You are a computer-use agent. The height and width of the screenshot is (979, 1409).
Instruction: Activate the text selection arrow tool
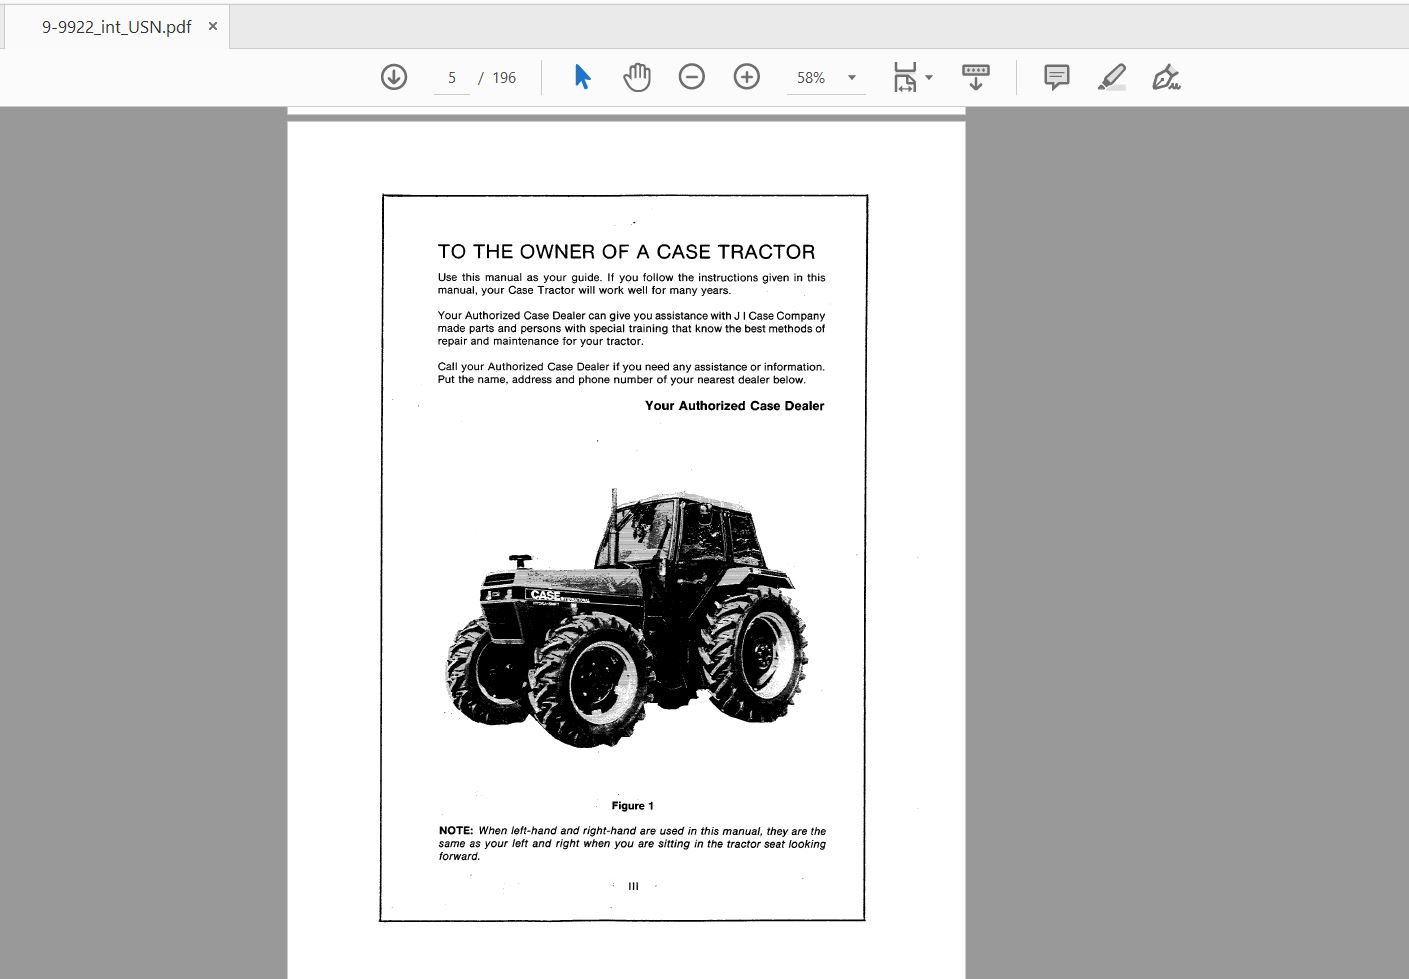581,76
